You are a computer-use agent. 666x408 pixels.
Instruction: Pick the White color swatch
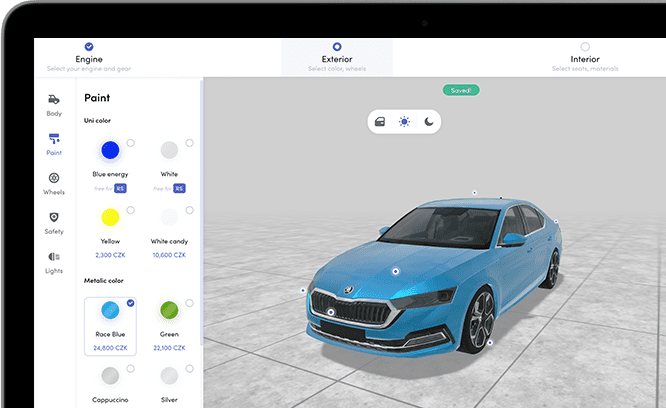coord(169,150)
